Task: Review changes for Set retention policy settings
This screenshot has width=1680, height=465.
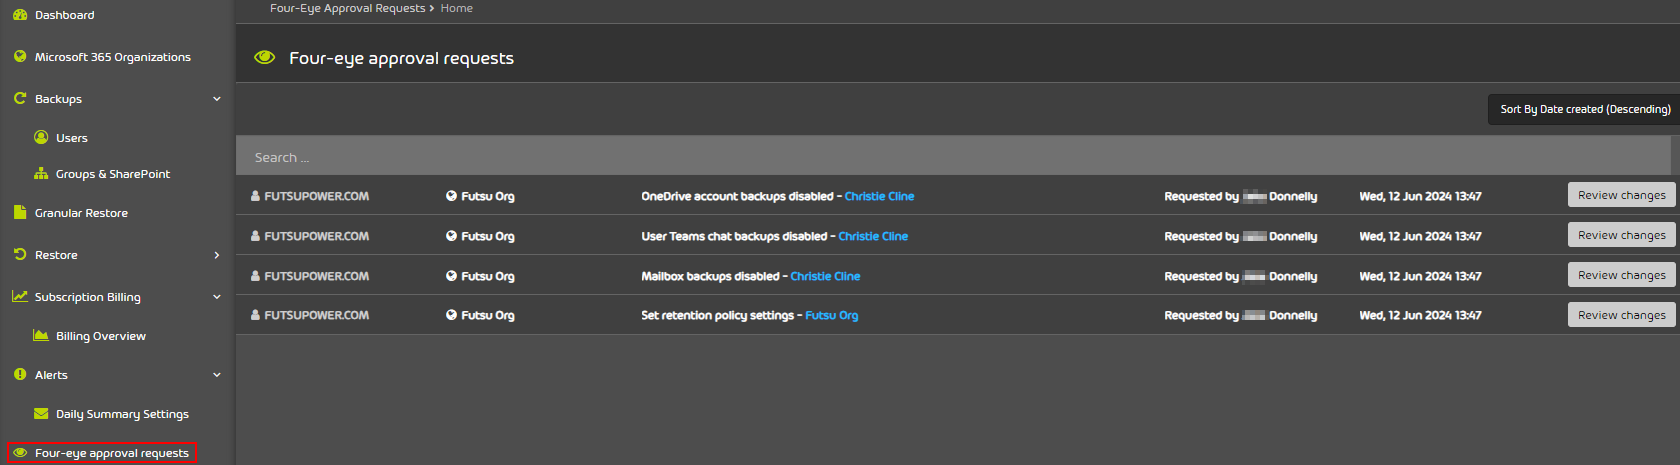Action: pos(1621,315)
